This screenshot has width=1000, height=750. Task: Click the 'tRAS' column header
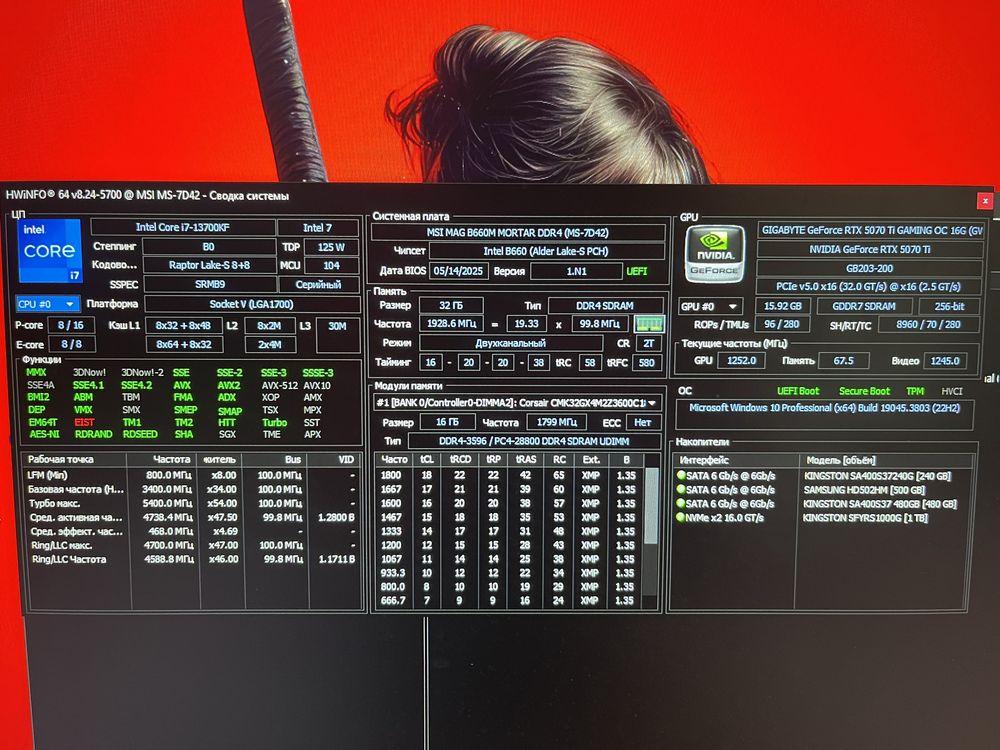[526, 459]
